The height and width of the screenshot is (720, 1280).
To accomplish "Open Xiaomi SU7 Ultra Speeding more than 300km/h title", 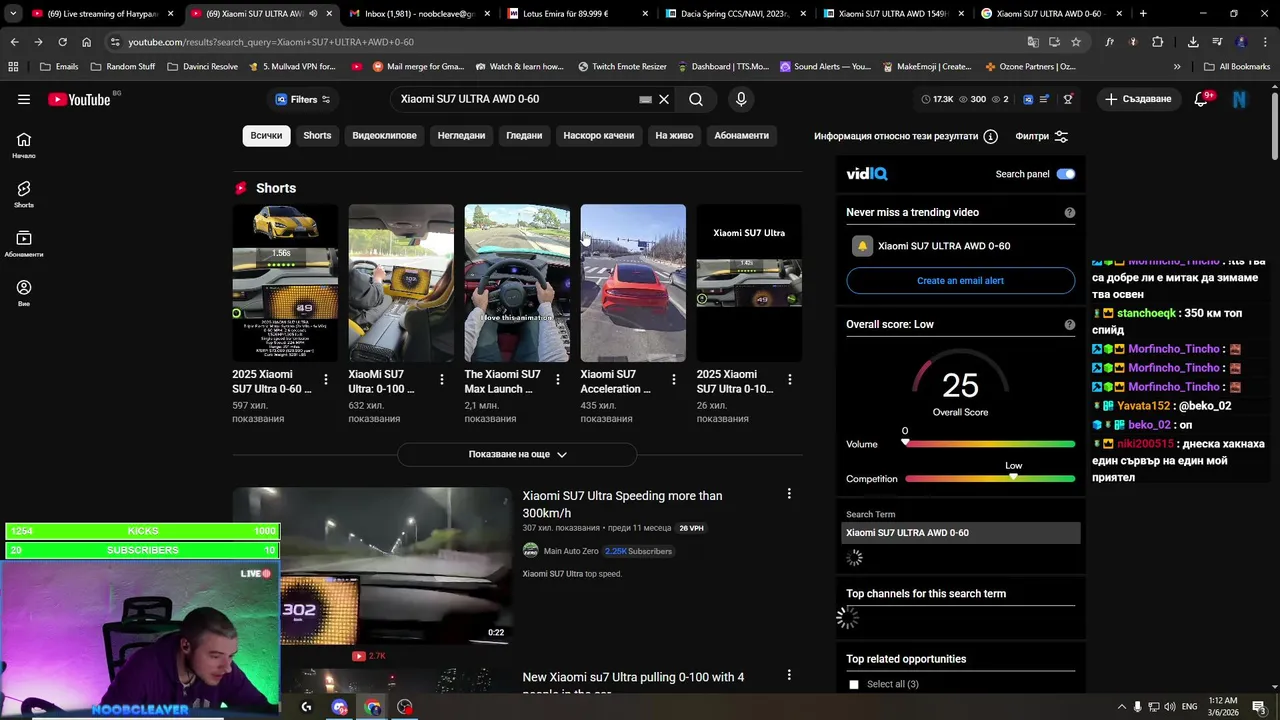I will [622, 504].
